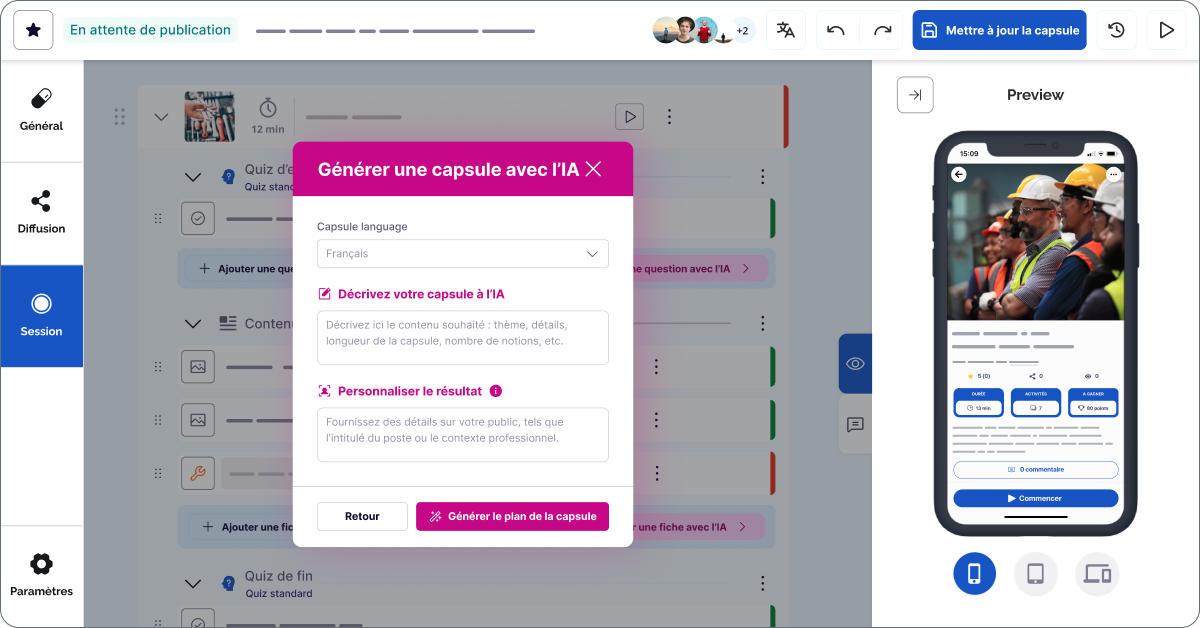Viewport: 1200px width, 628px height.
Task: Click info icon beside 'Personnaliser le résultat'
Action: pos(496,391)
